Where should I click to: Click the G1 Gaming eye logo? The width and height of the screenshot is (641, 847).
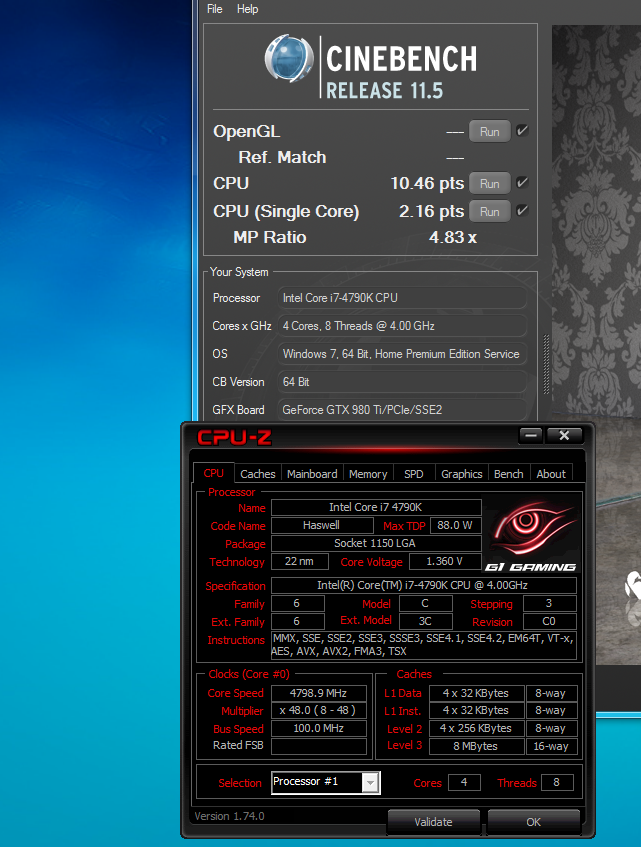[532, 534]
